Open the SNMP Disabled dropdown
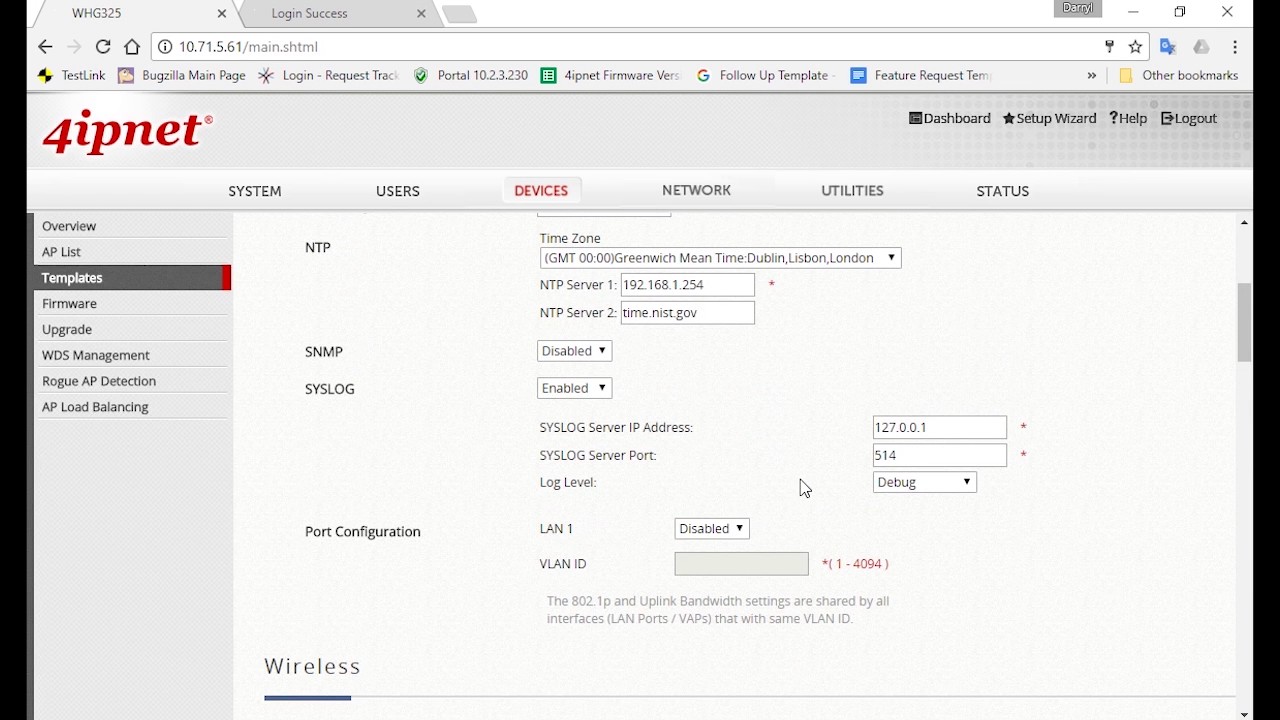Viewport: 1280px width, 720px height. [574, 351]
